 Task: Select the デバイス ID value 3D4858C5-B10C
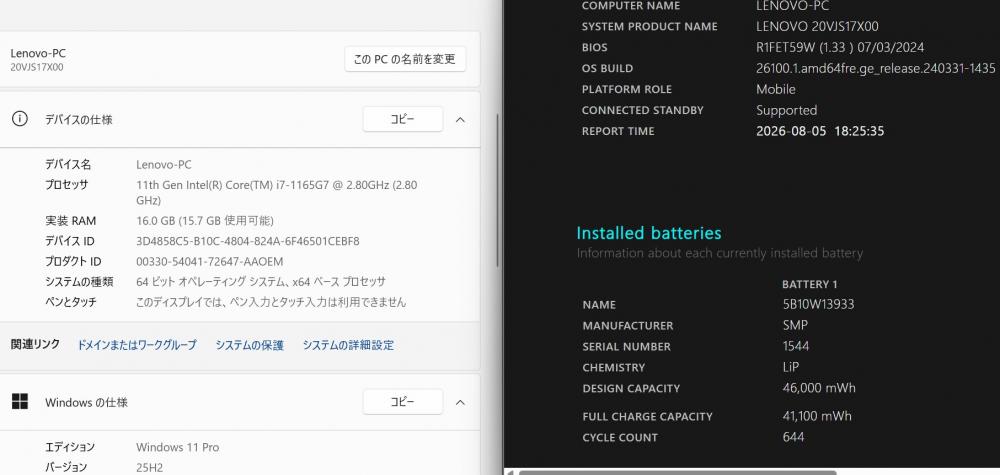(247, 241)
